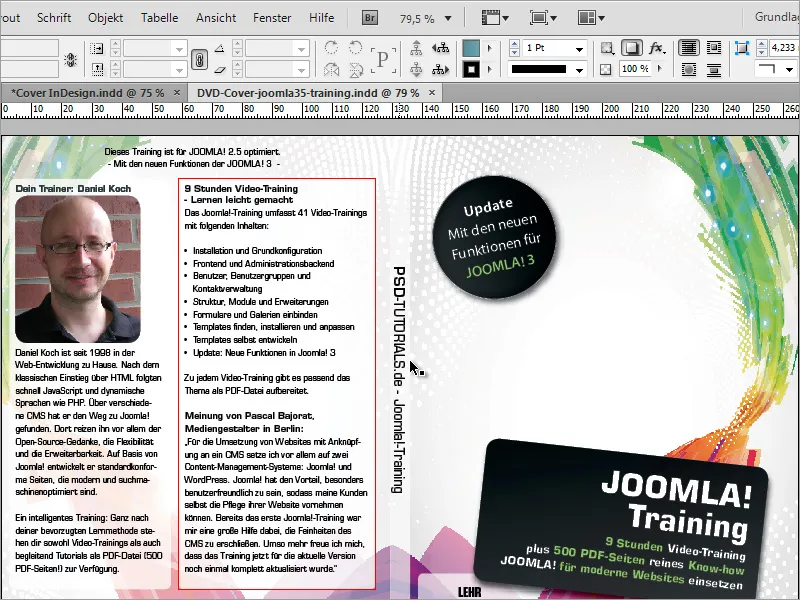Click the teal fill color swatch
Screen dimensions: 800x600
click(x=471, y=48)
